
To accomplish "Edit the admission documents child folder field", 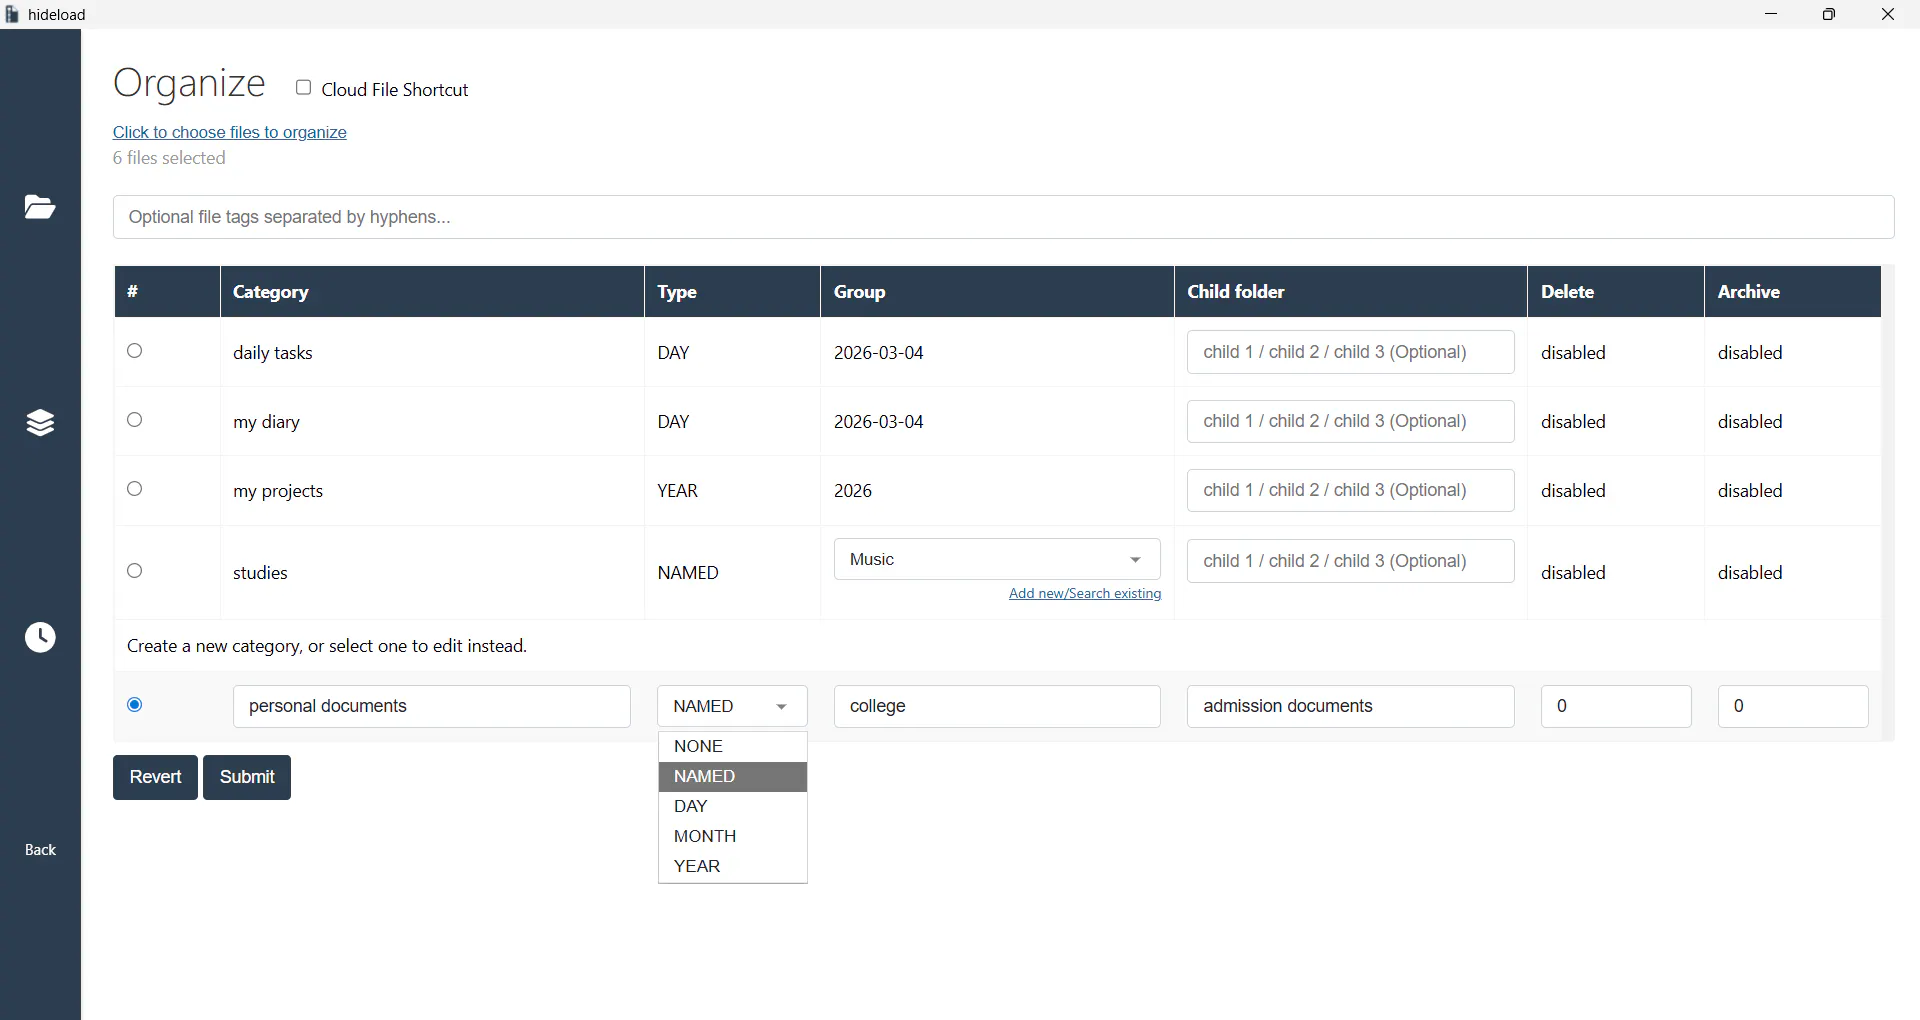I will click(x=1350, y=706).
